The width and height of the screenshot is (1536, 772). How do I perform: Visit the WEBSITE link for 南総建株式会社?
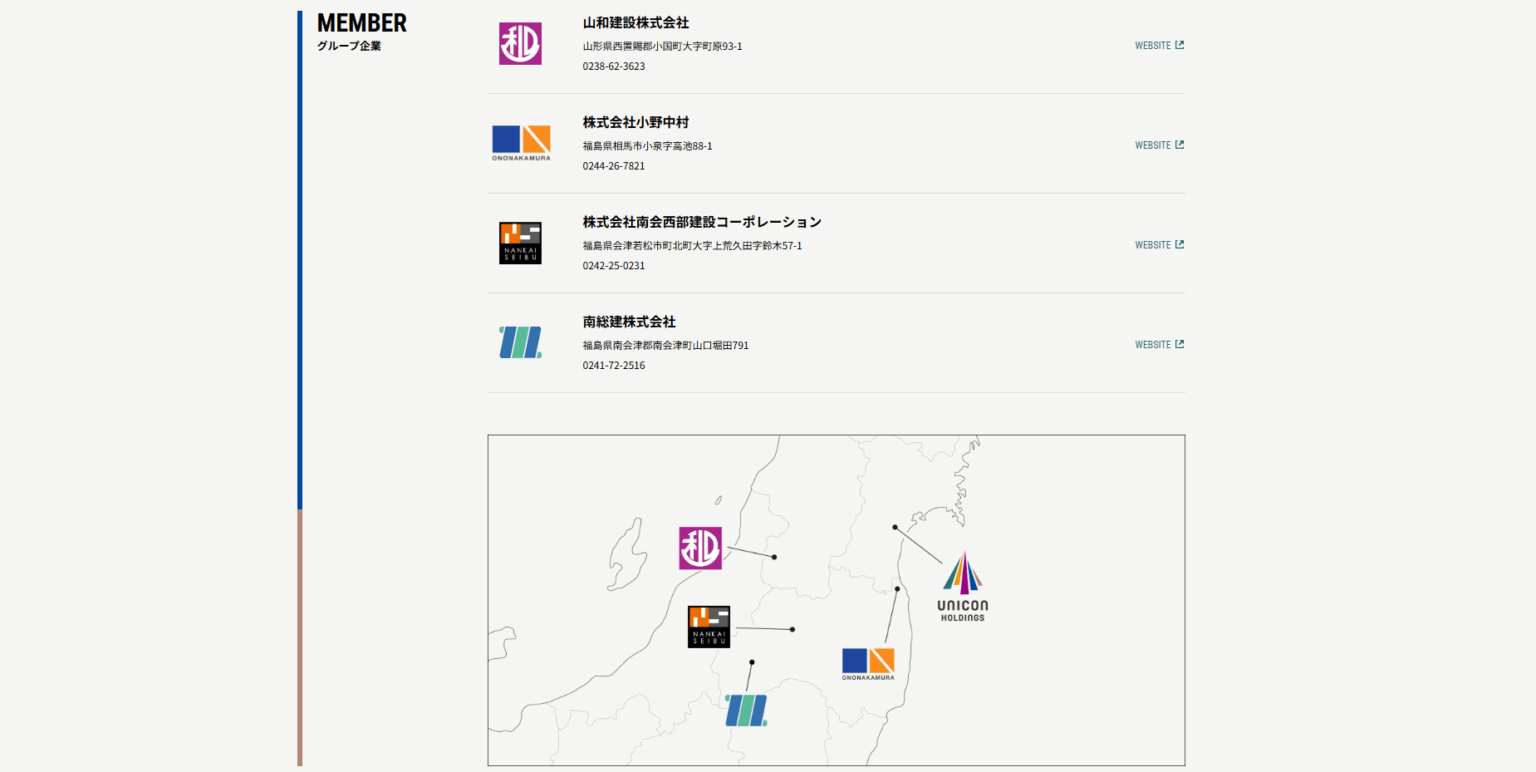point(1159,345)
